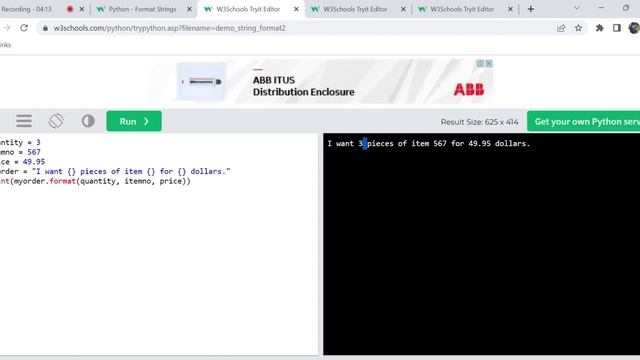Close the active W3Schools Tryit Editor tab
The width and height of the screenshot is (640, 360).
pyautogui.click(x=296, y=9)
